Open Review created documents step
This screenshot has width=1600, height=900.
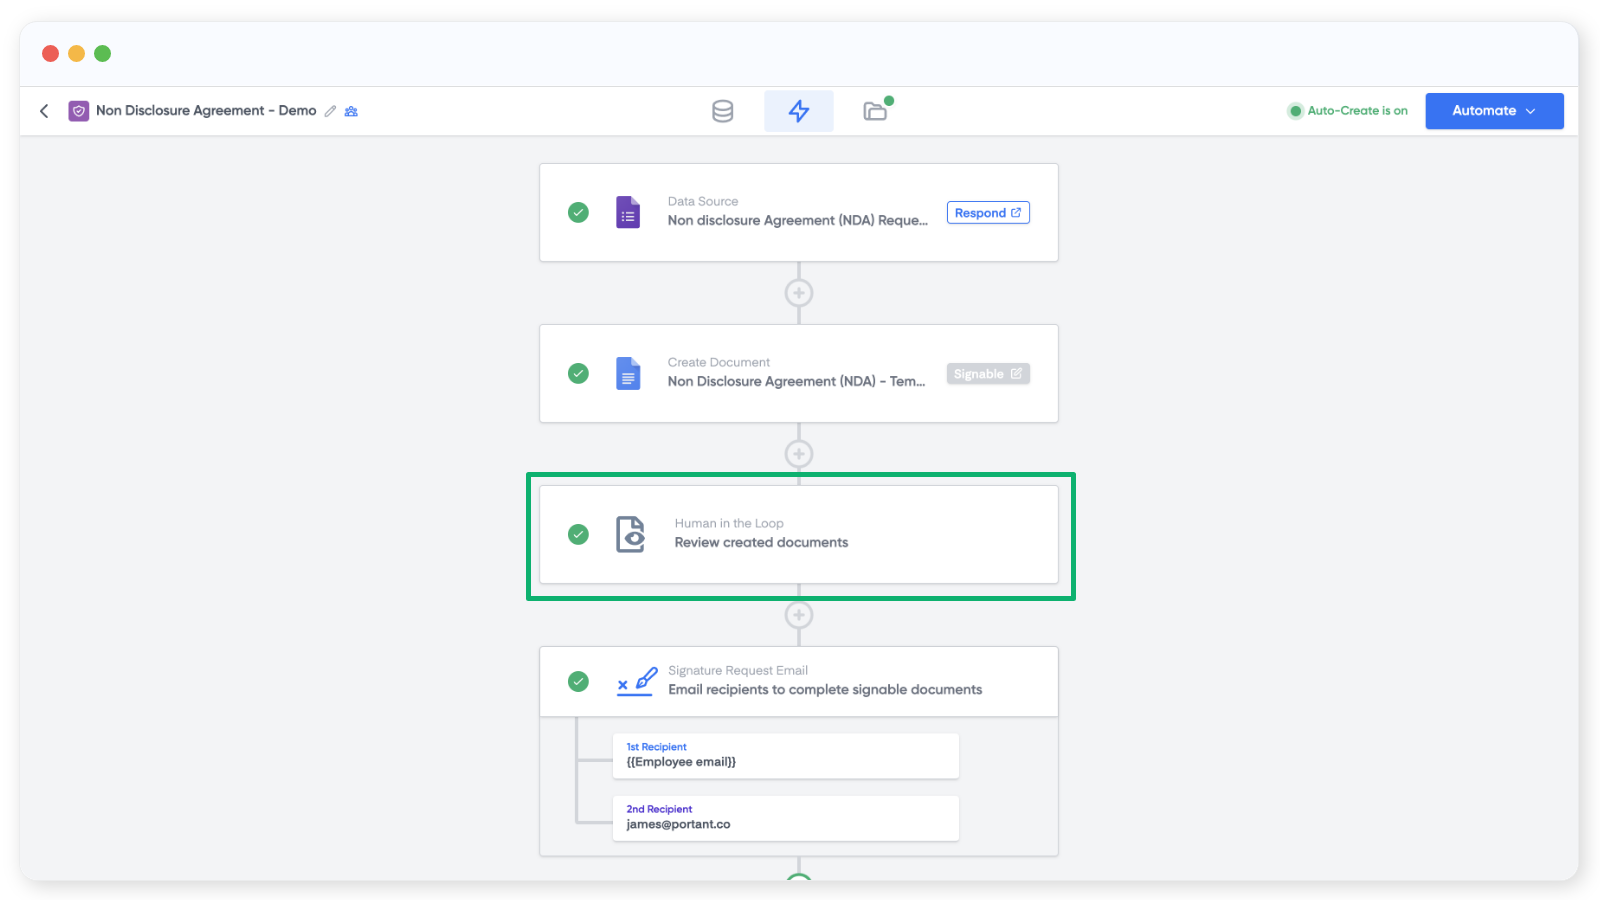click(x=761, y=542)
